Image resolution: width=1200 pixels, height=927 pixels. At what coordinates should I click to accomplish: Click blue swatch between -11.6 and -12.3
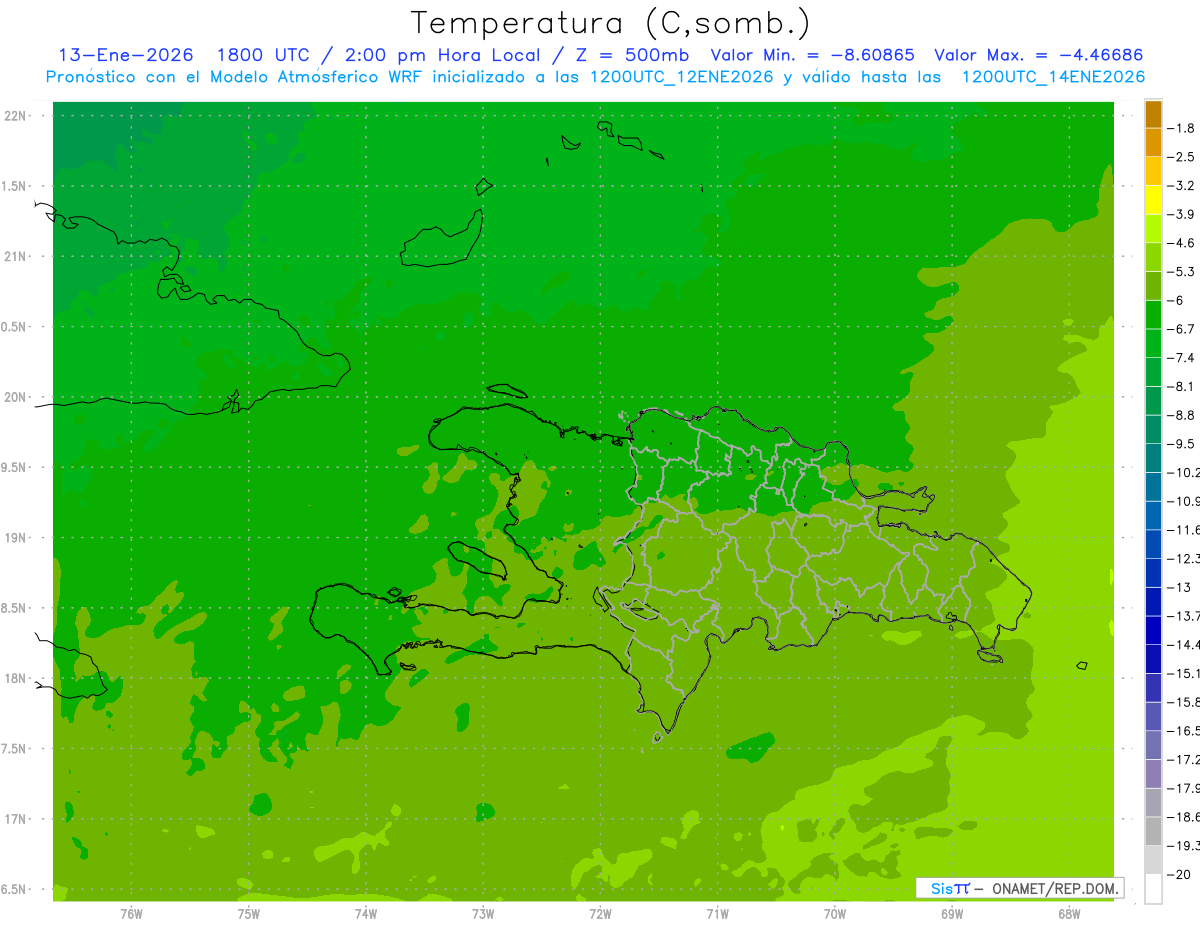point(1153,545)
